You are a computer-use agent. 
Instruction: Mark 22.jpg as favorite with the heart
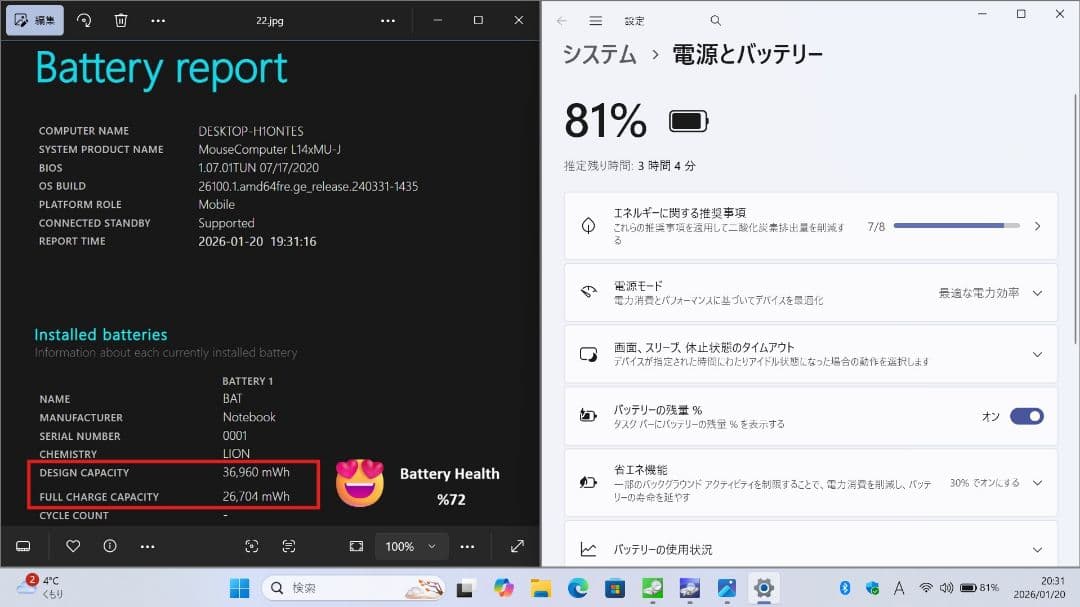pyautogui.click(x=71, y=546)
